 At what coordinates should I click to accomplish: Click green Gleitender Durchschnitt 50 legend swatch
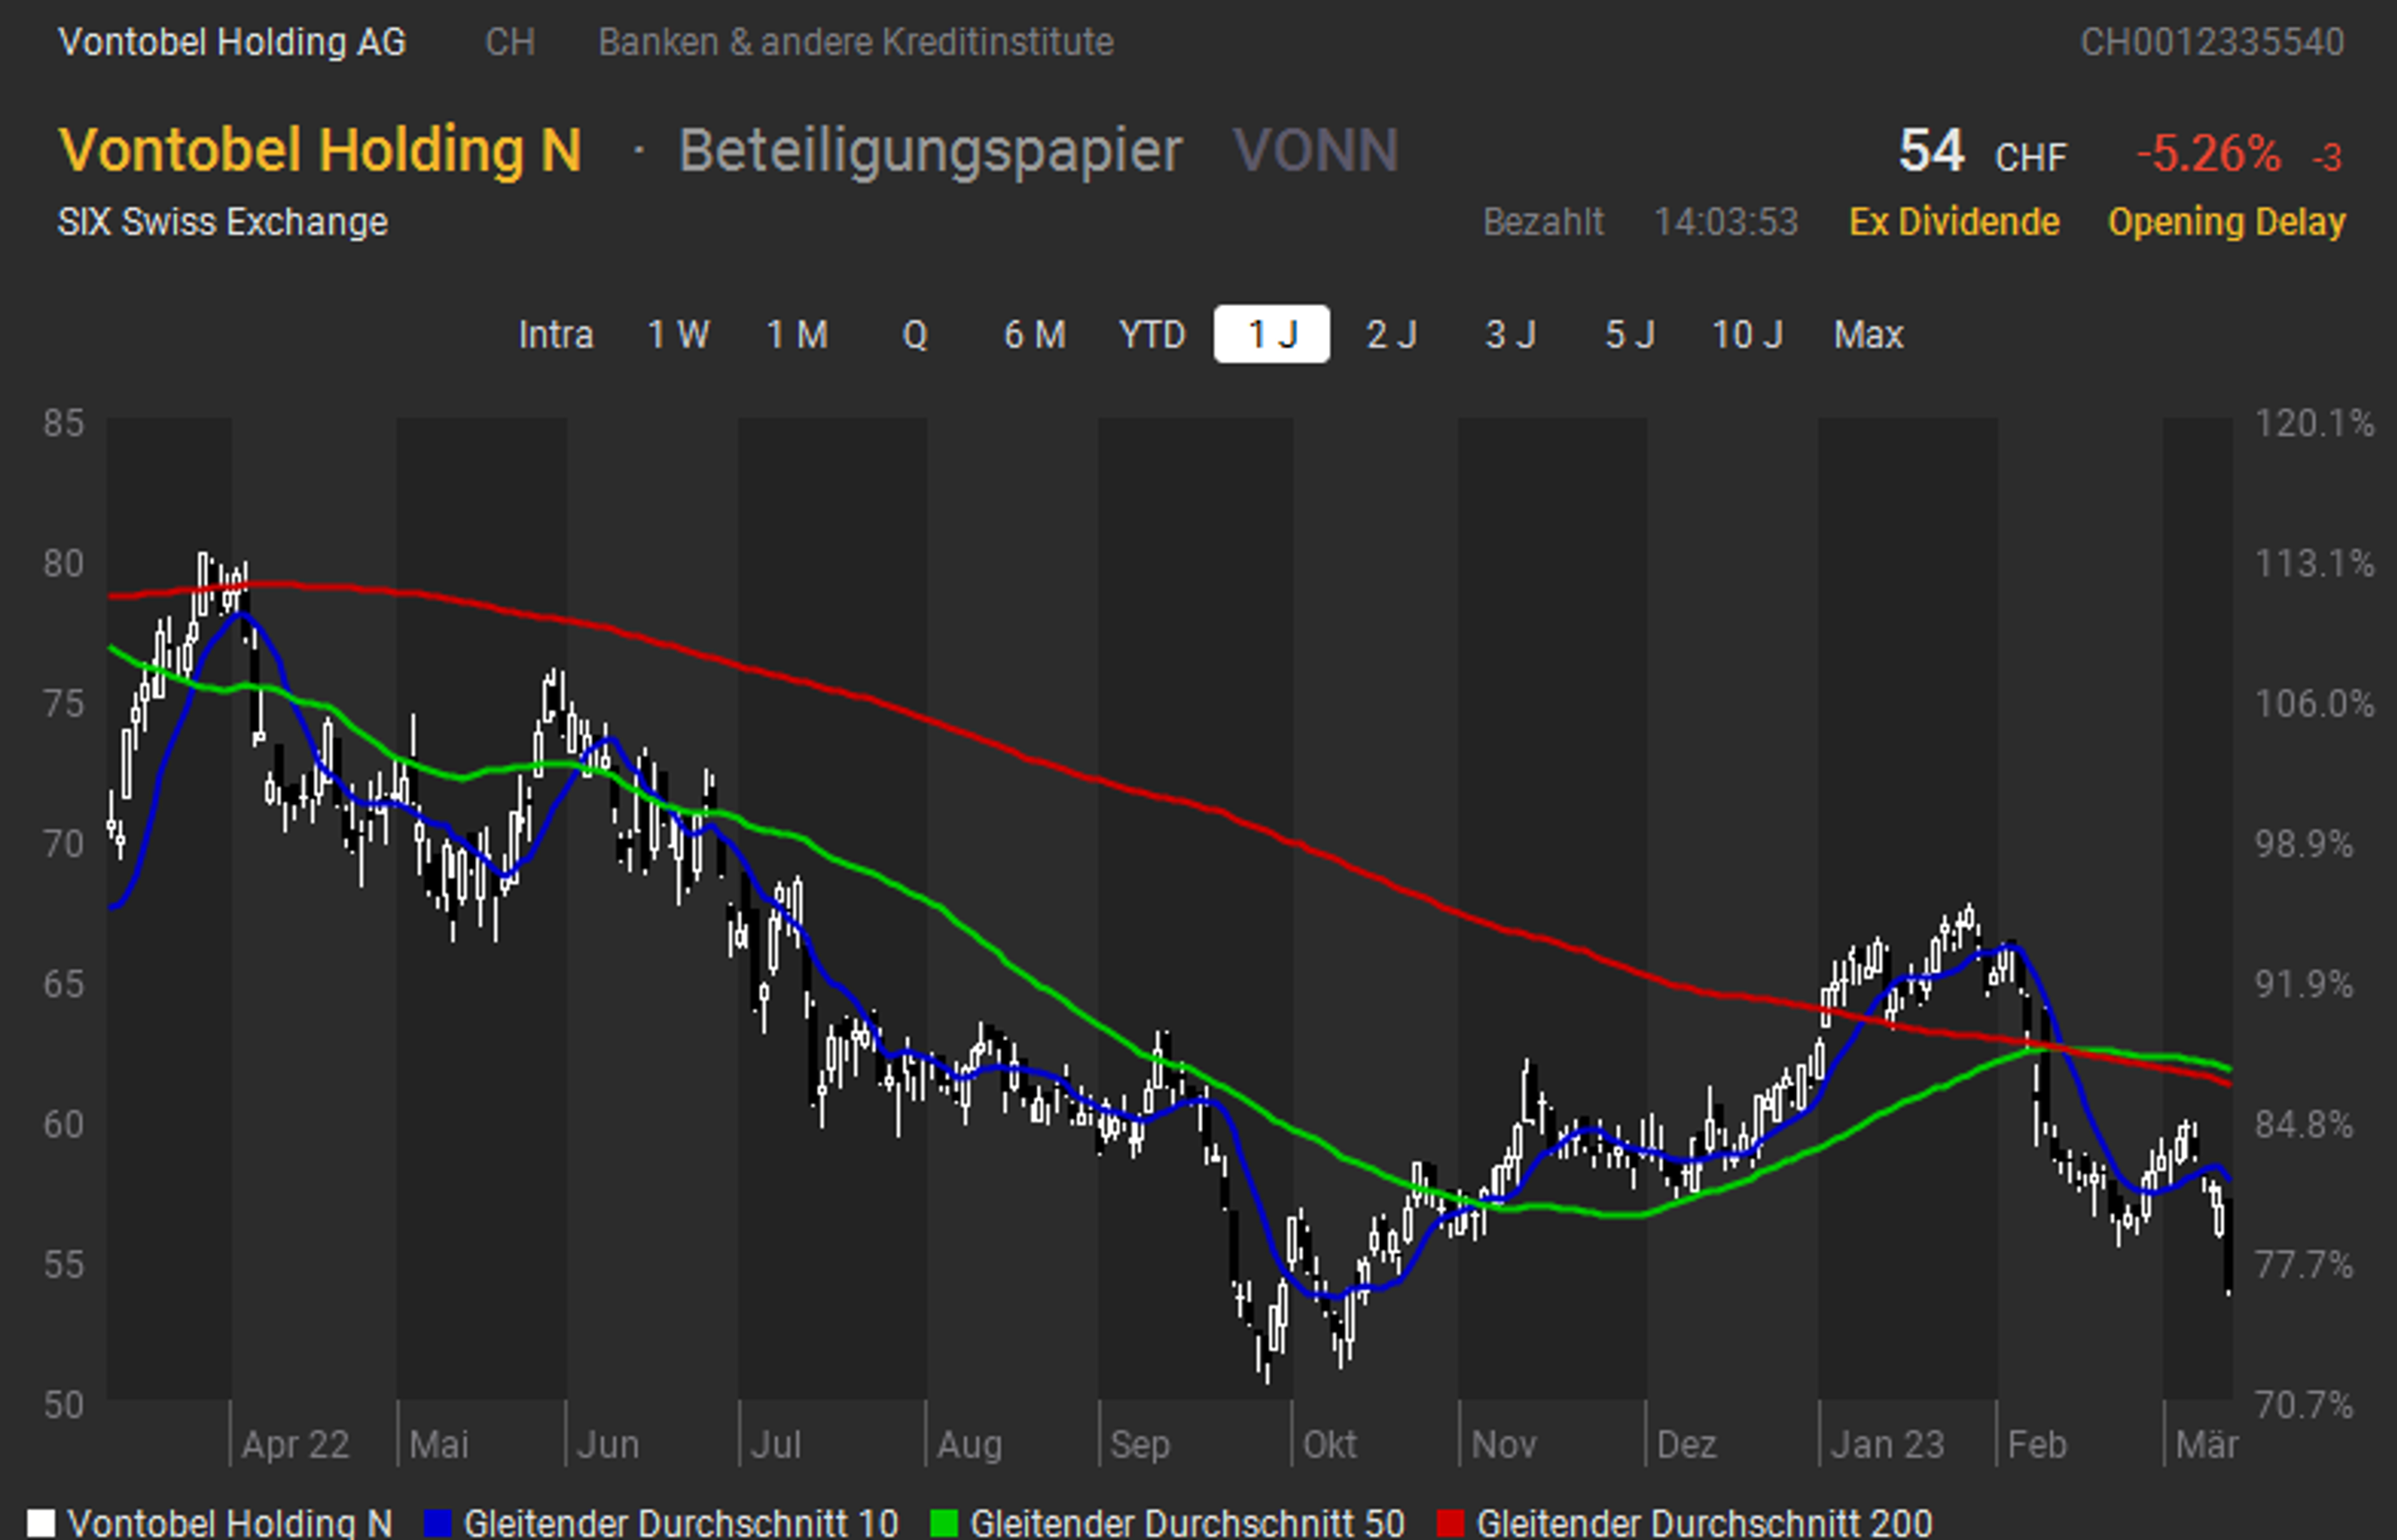[x=944, y=1523]
